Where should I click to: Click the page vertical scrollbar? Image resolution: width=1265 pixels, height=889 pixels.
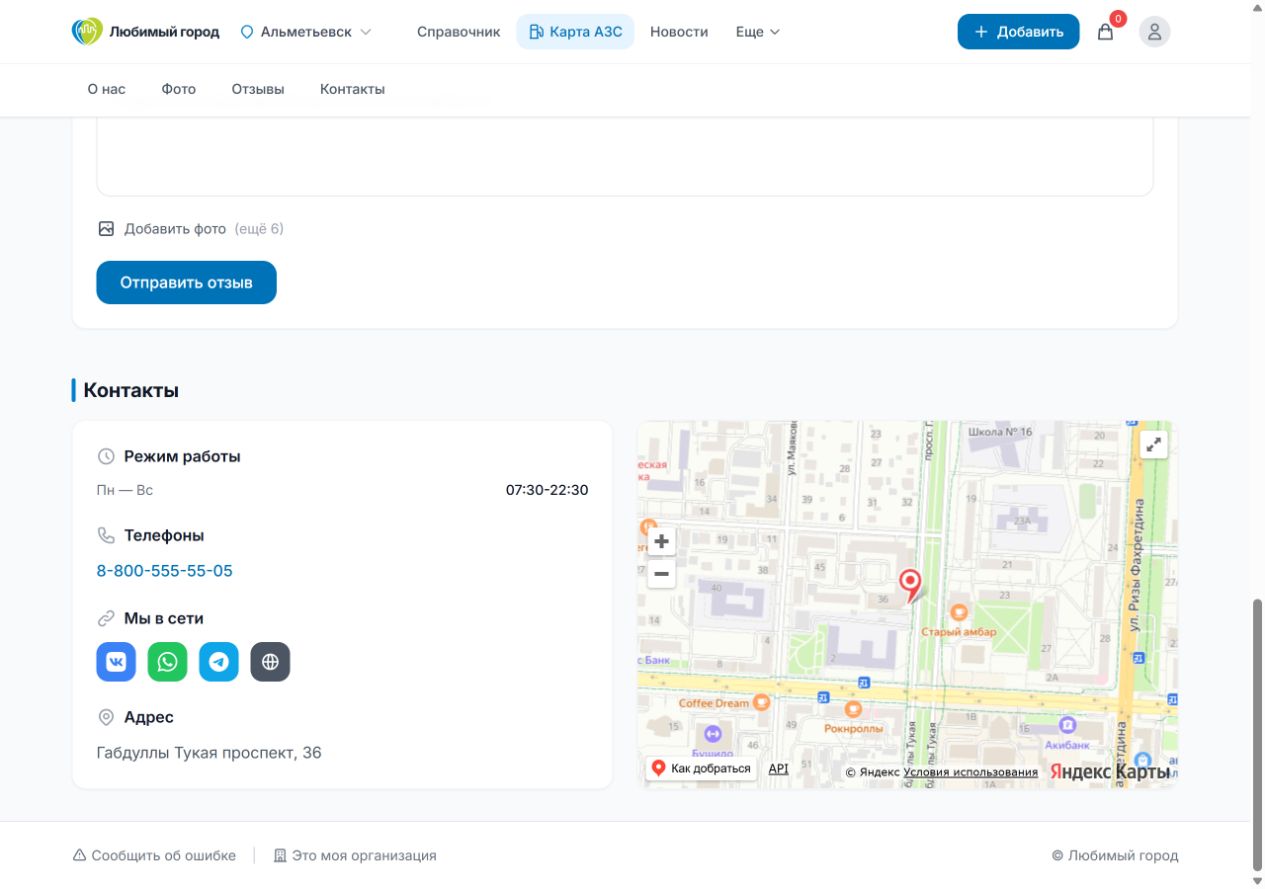pos(1258,734)
